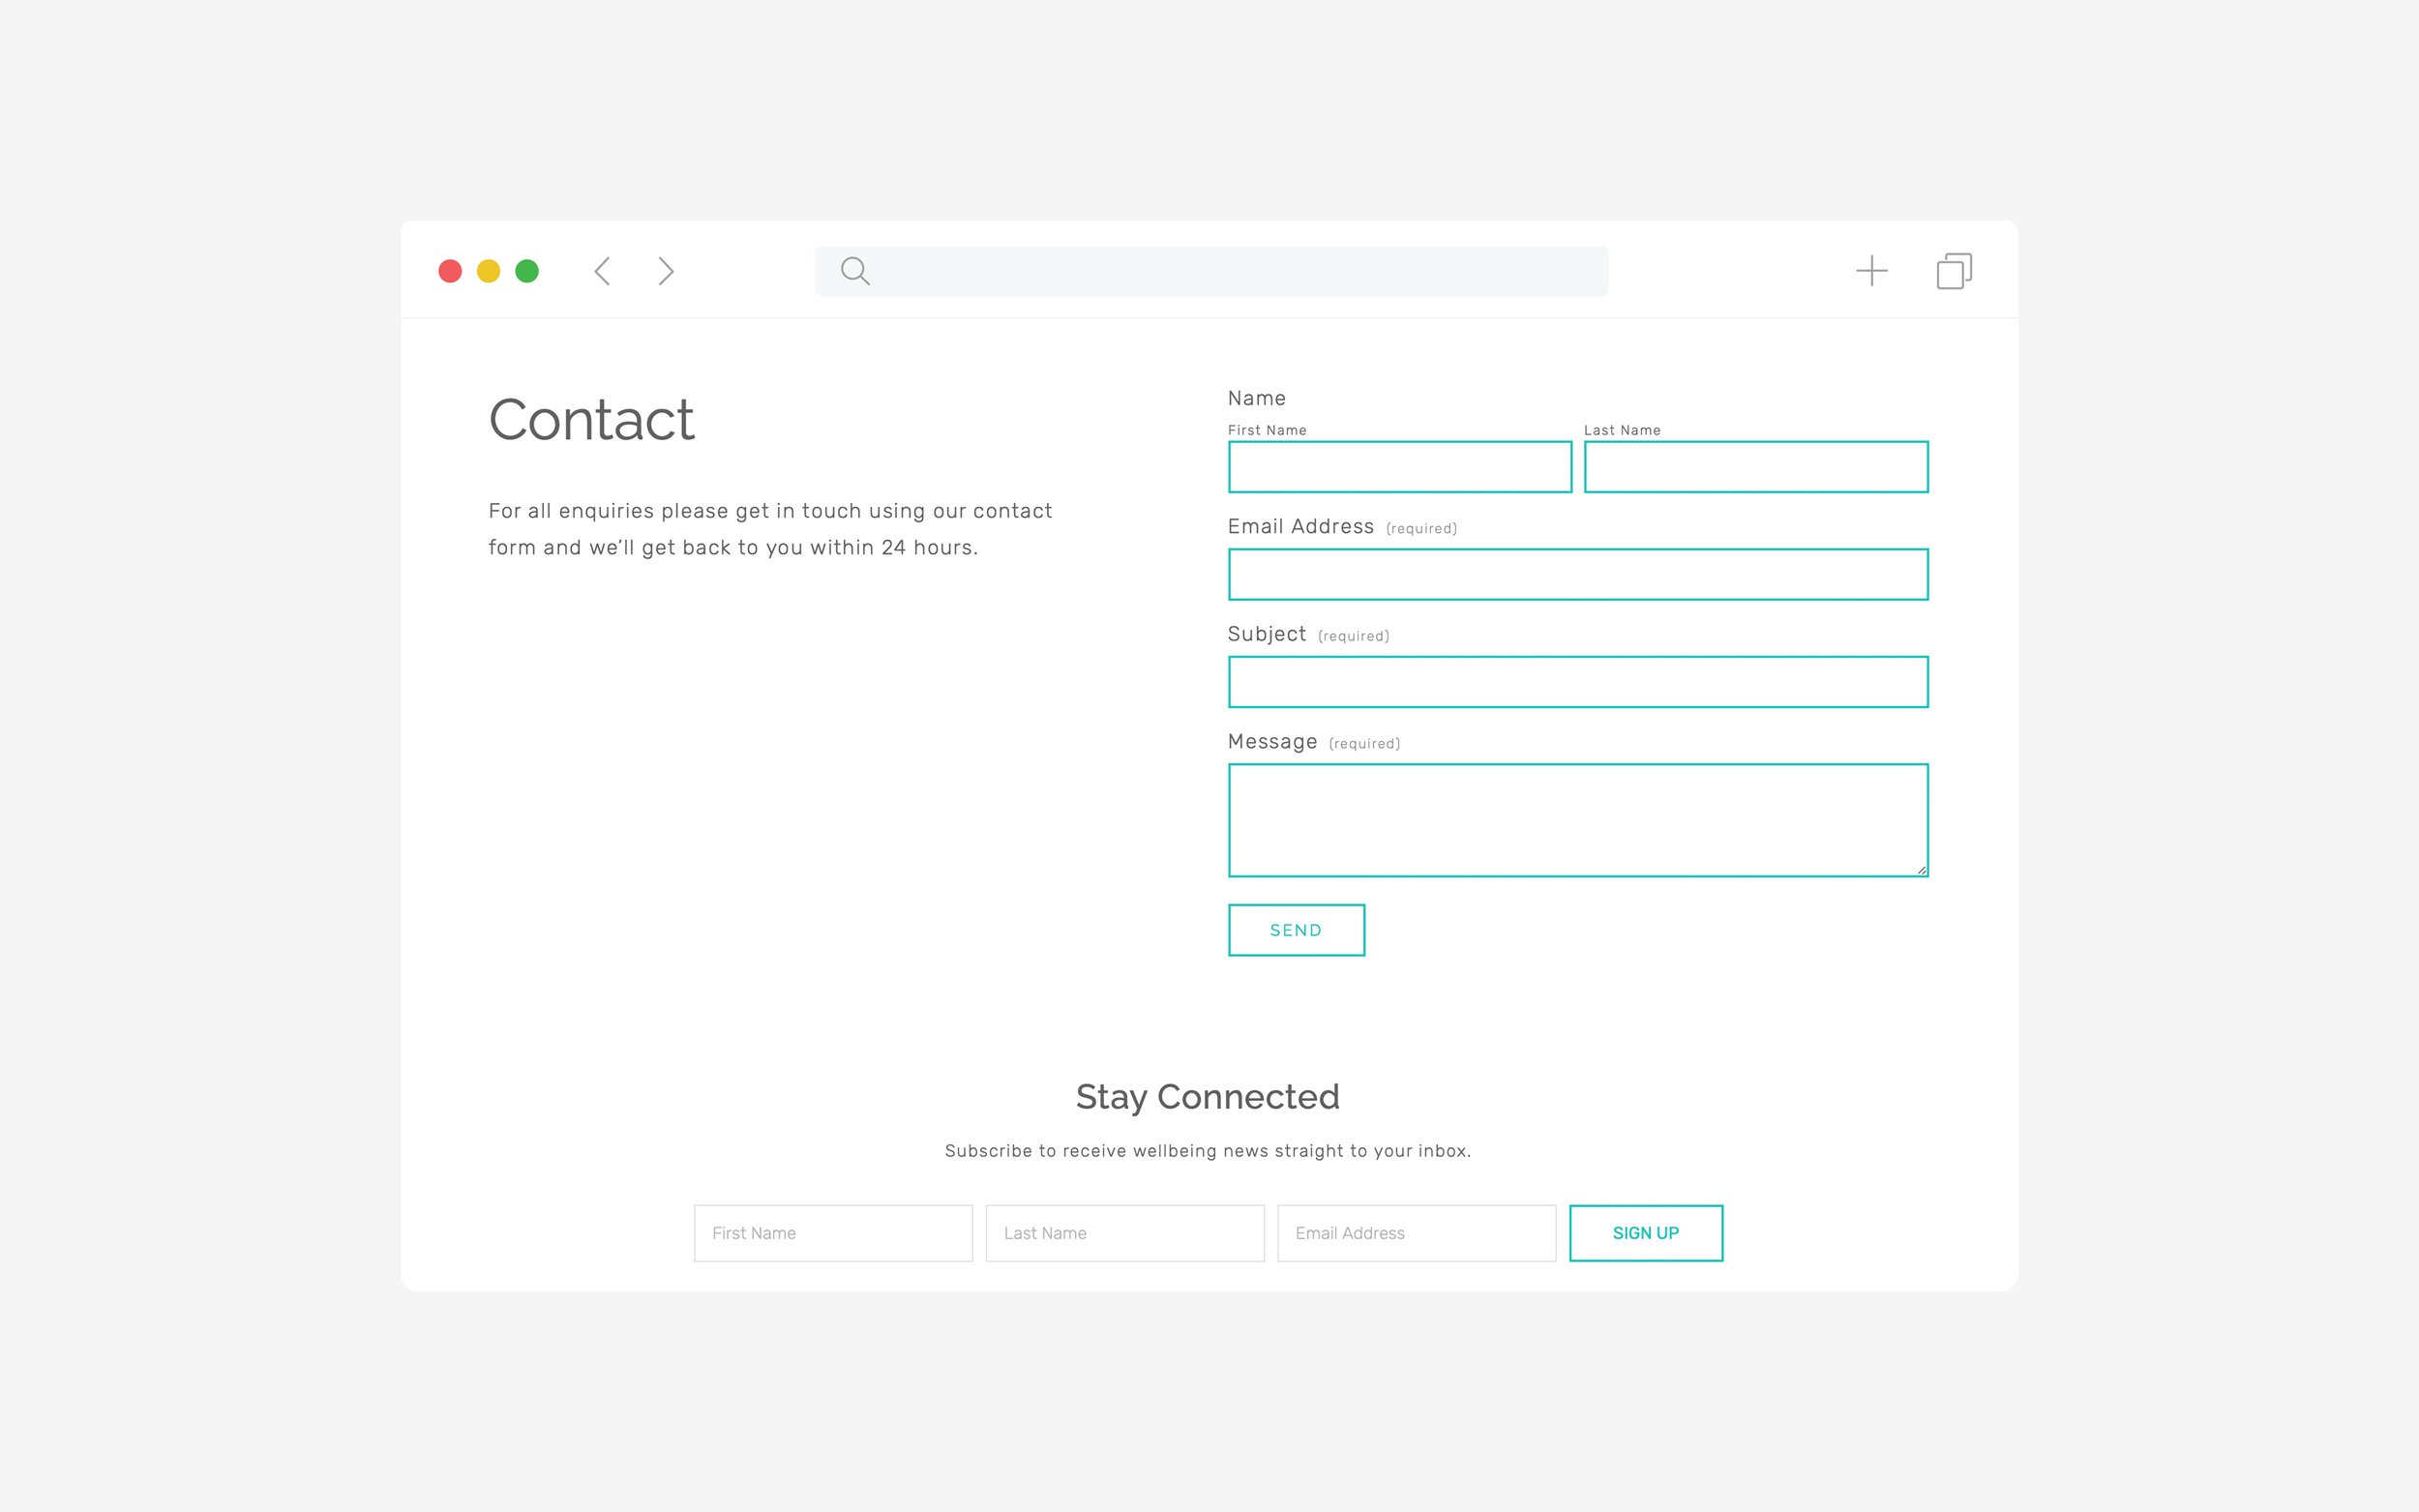Click the browser back navigation arrow

pyautogui.click(x=605, y=270)
